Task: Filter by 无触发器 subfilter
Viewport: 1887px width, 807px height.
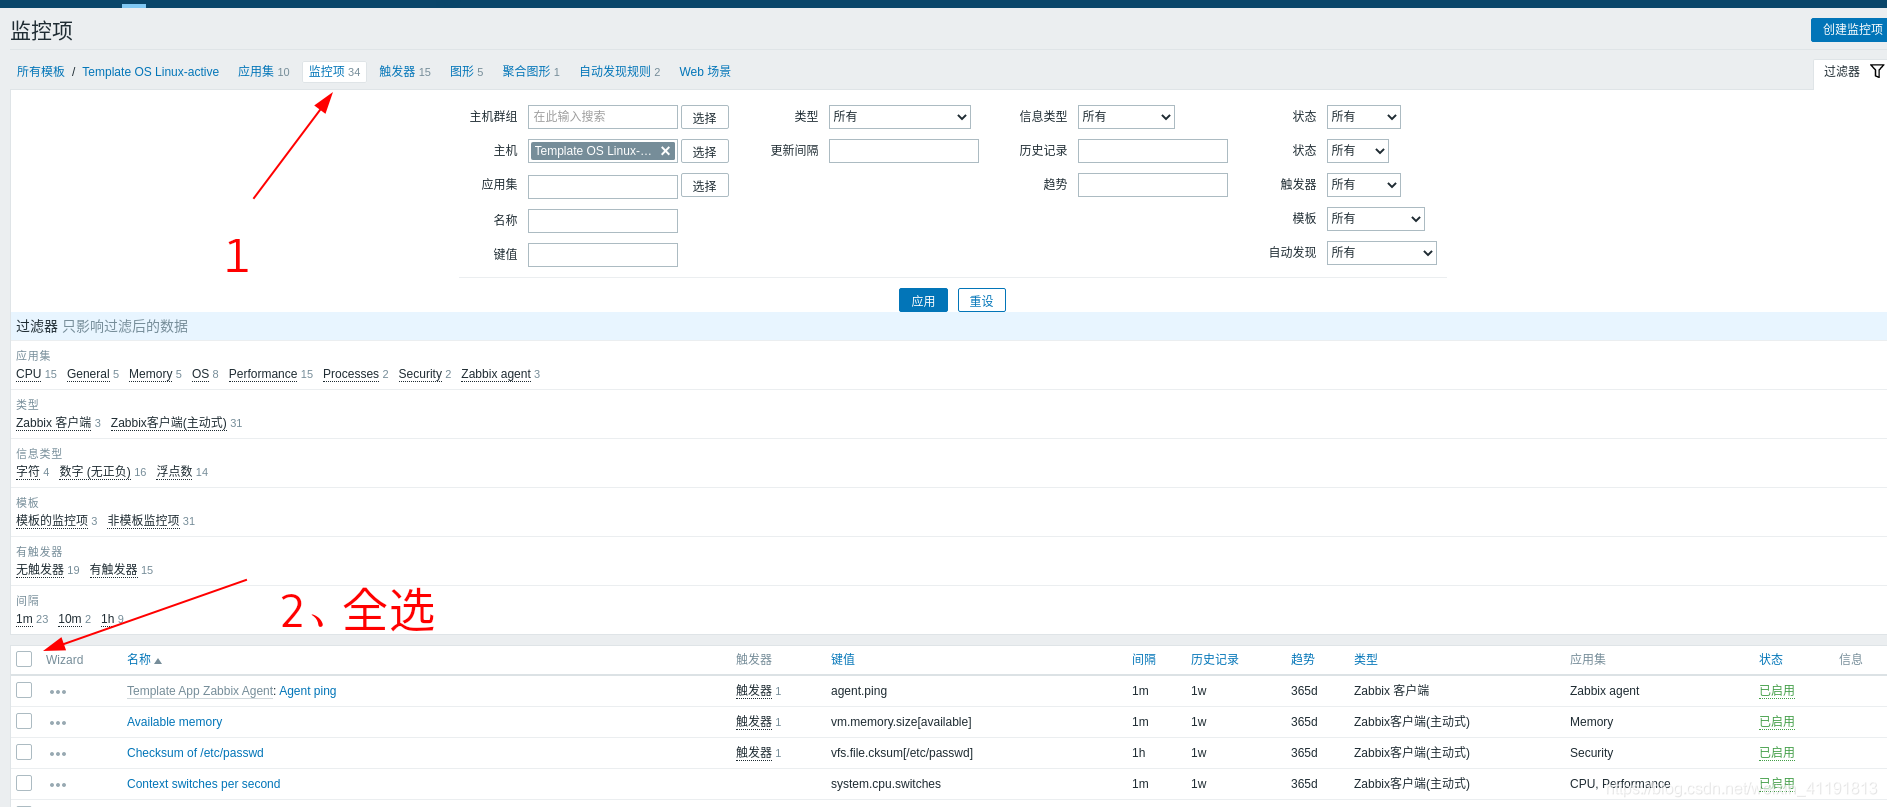Action: click(x=40, y=570)
